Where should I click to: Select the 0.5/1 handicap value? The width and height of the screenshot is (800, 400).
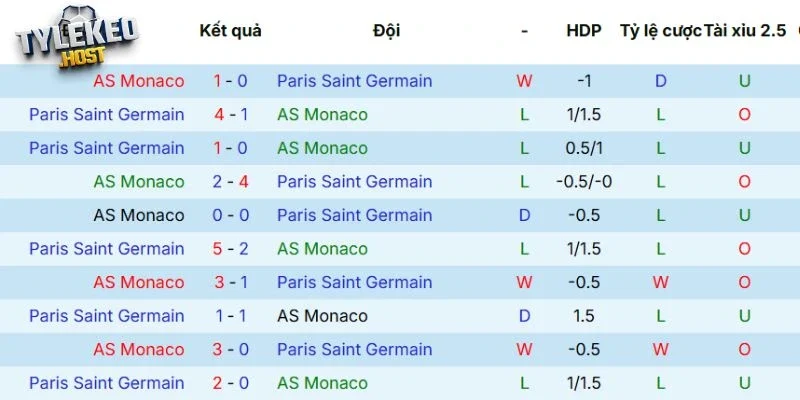[584, 148]
